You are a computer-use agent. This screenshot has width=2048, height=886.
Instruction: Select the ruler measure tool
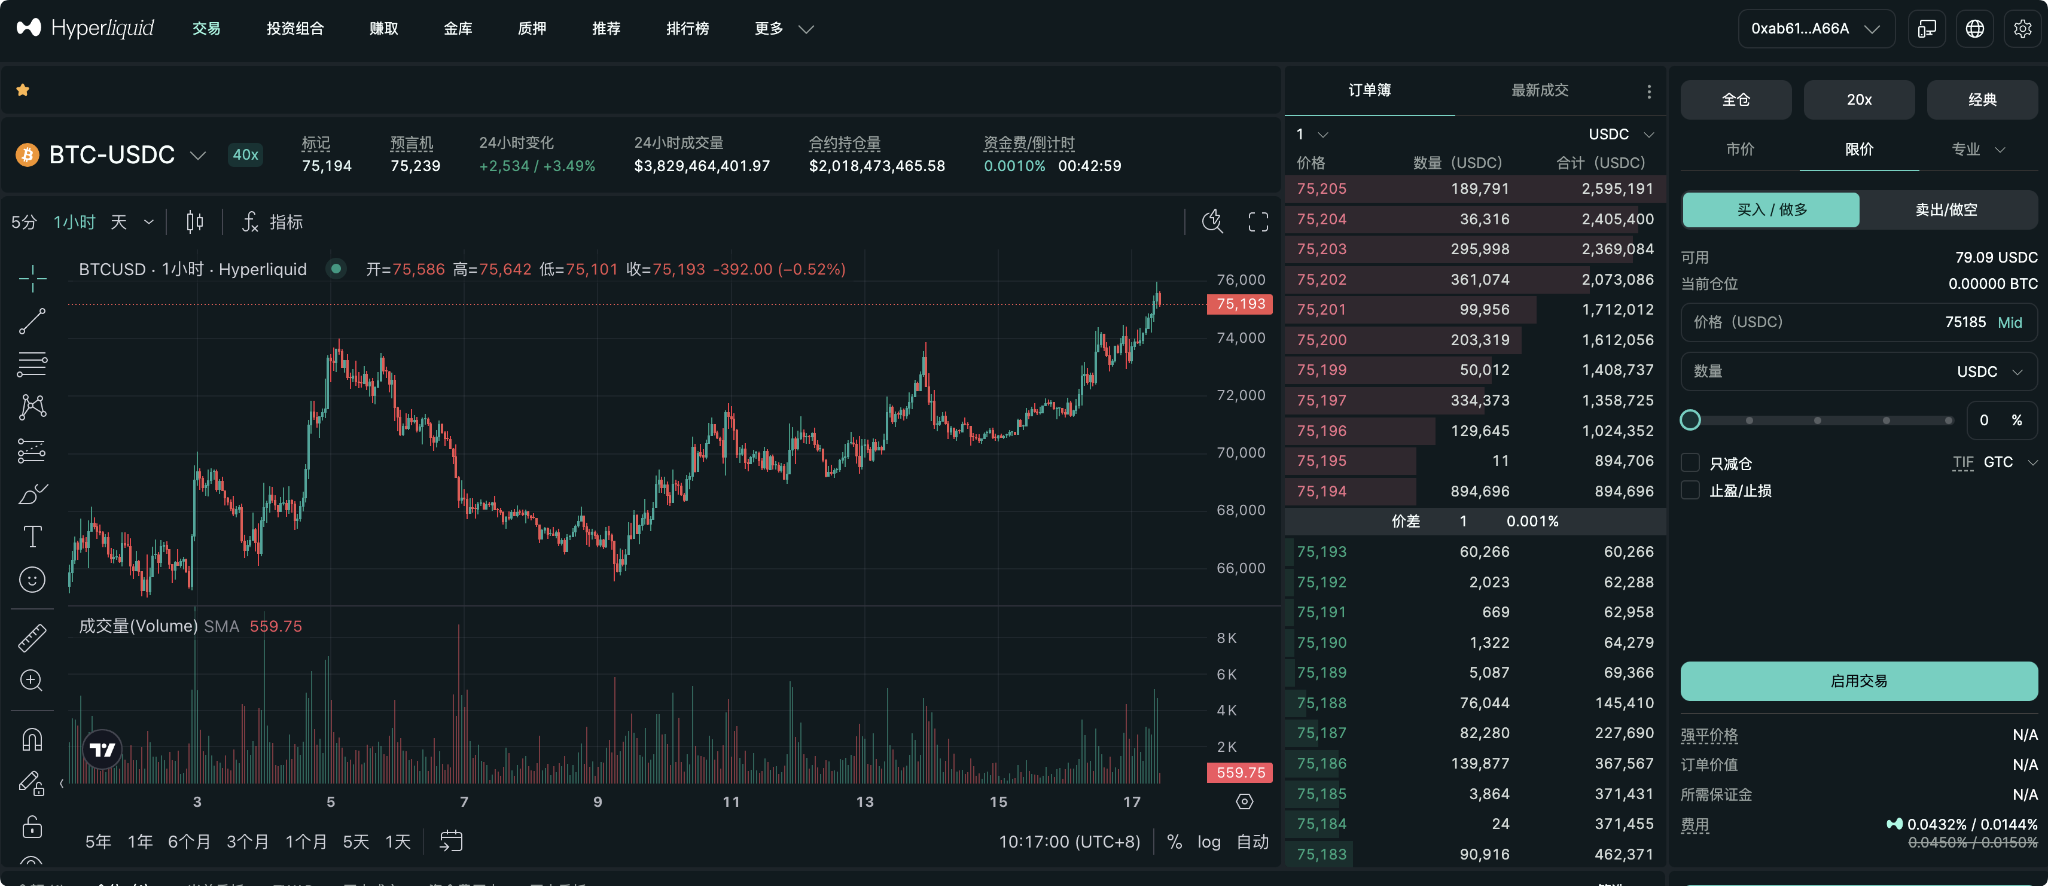click(32, 637)
